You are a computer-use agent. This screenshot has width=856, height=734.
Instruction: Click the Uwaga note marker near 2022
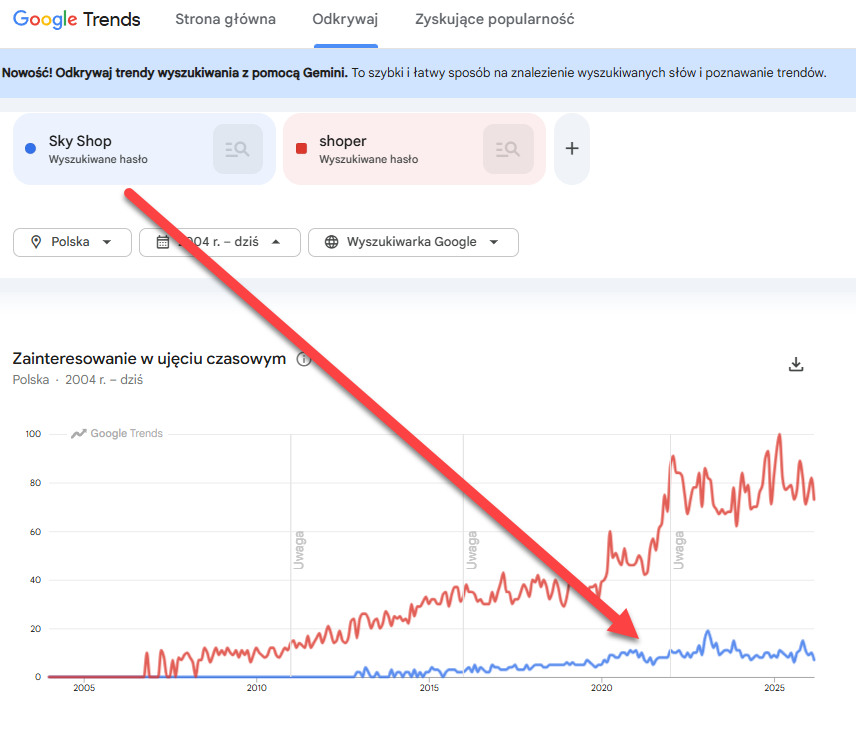click(679, 551)
